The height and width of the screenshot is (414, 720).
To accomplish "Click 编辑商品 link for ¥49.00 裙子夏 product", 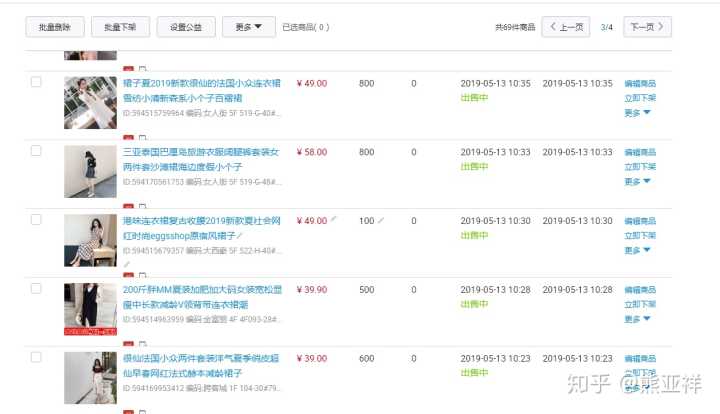I will coord(640,84).
